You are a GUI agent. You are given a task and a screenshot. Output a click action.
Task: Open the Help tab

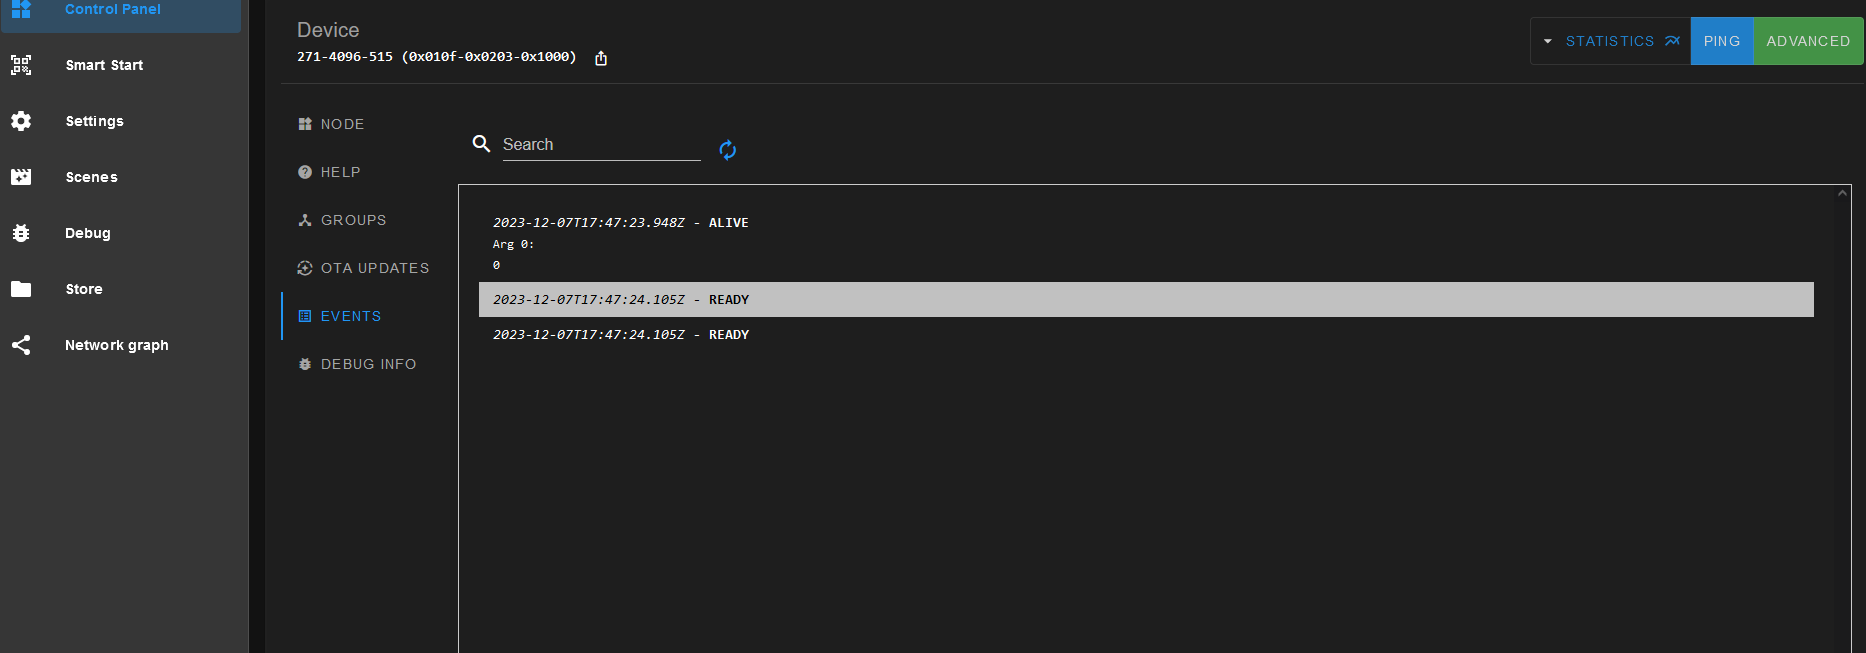click(x=340, y=172)
